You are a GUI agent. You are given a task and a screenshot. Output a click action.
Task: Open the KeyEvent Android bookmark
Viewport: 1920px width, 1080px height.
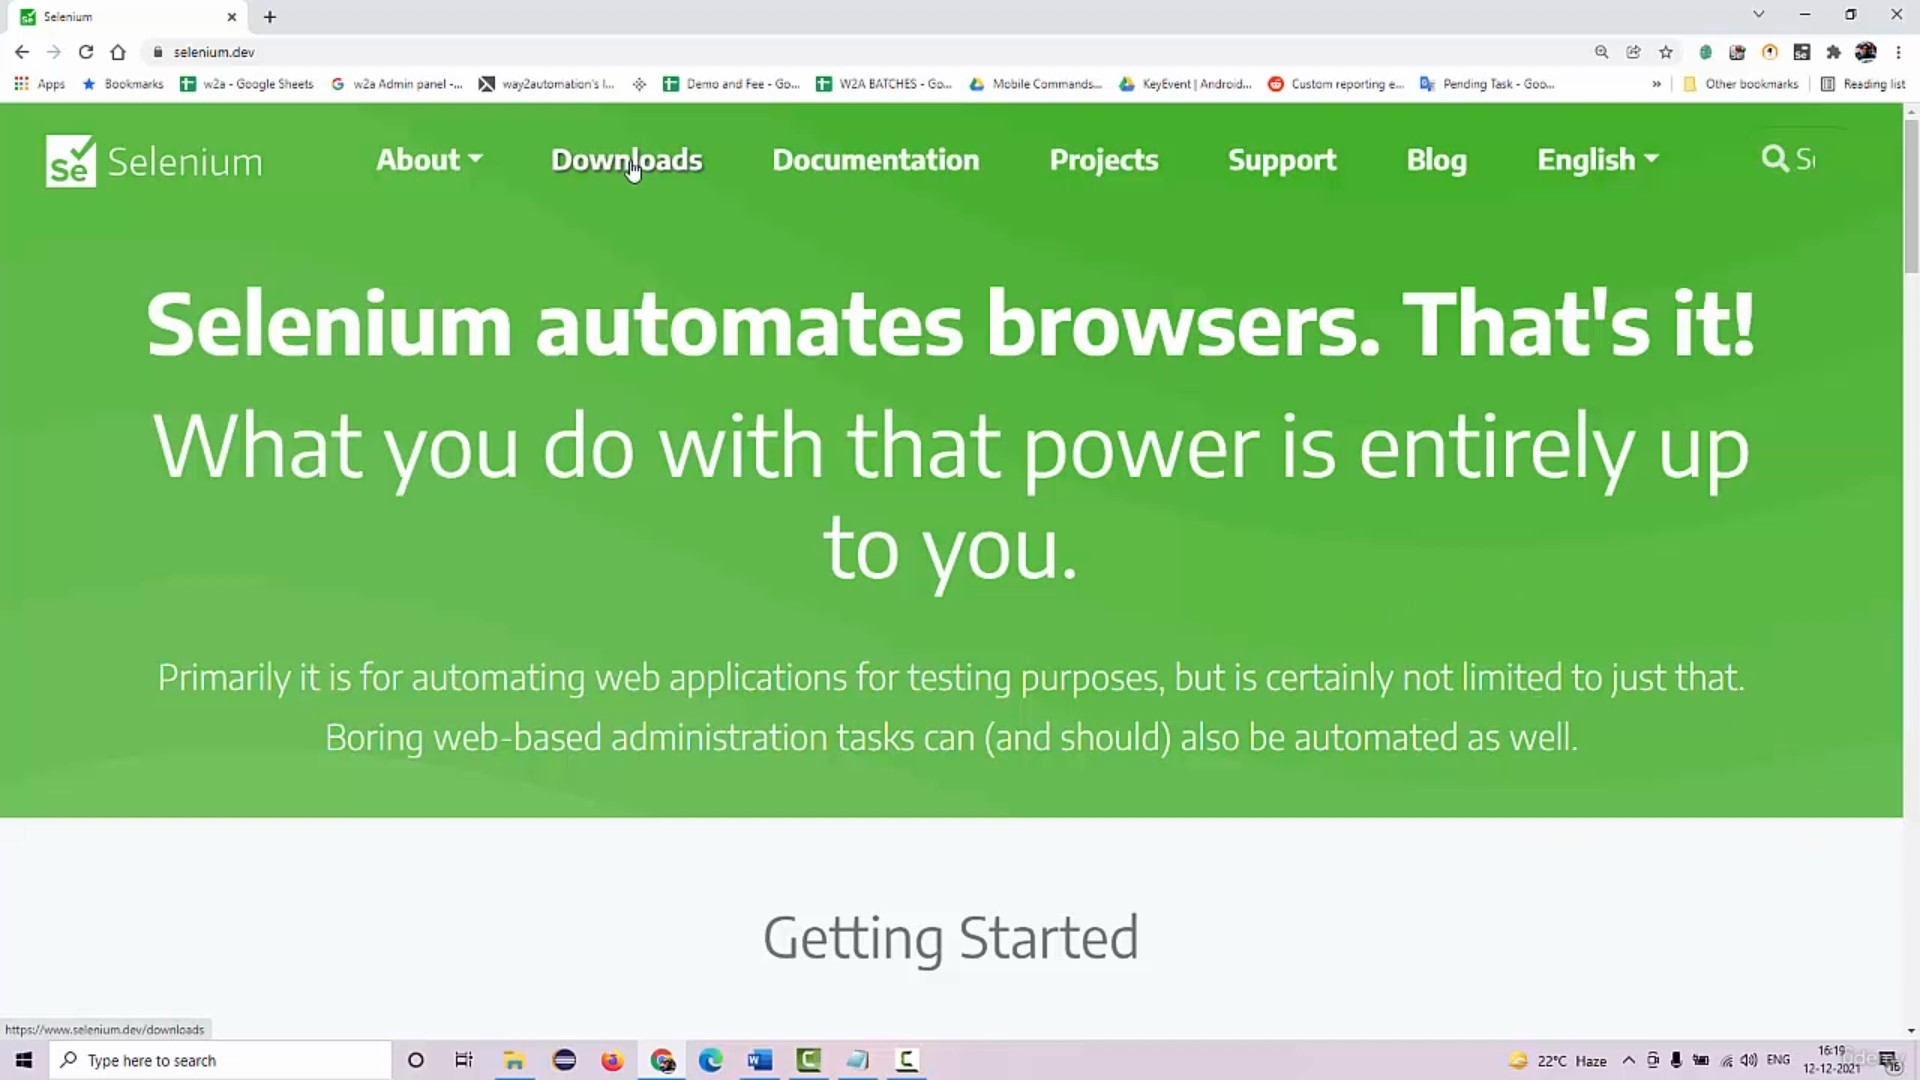tap(1186, 84)
